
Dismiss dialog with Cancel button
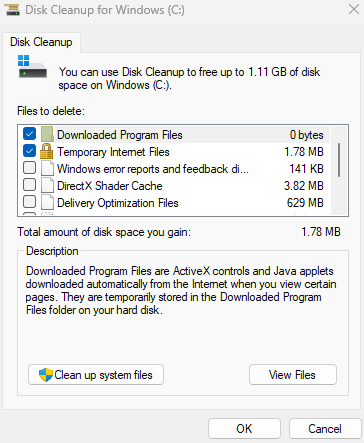point(325,429)
